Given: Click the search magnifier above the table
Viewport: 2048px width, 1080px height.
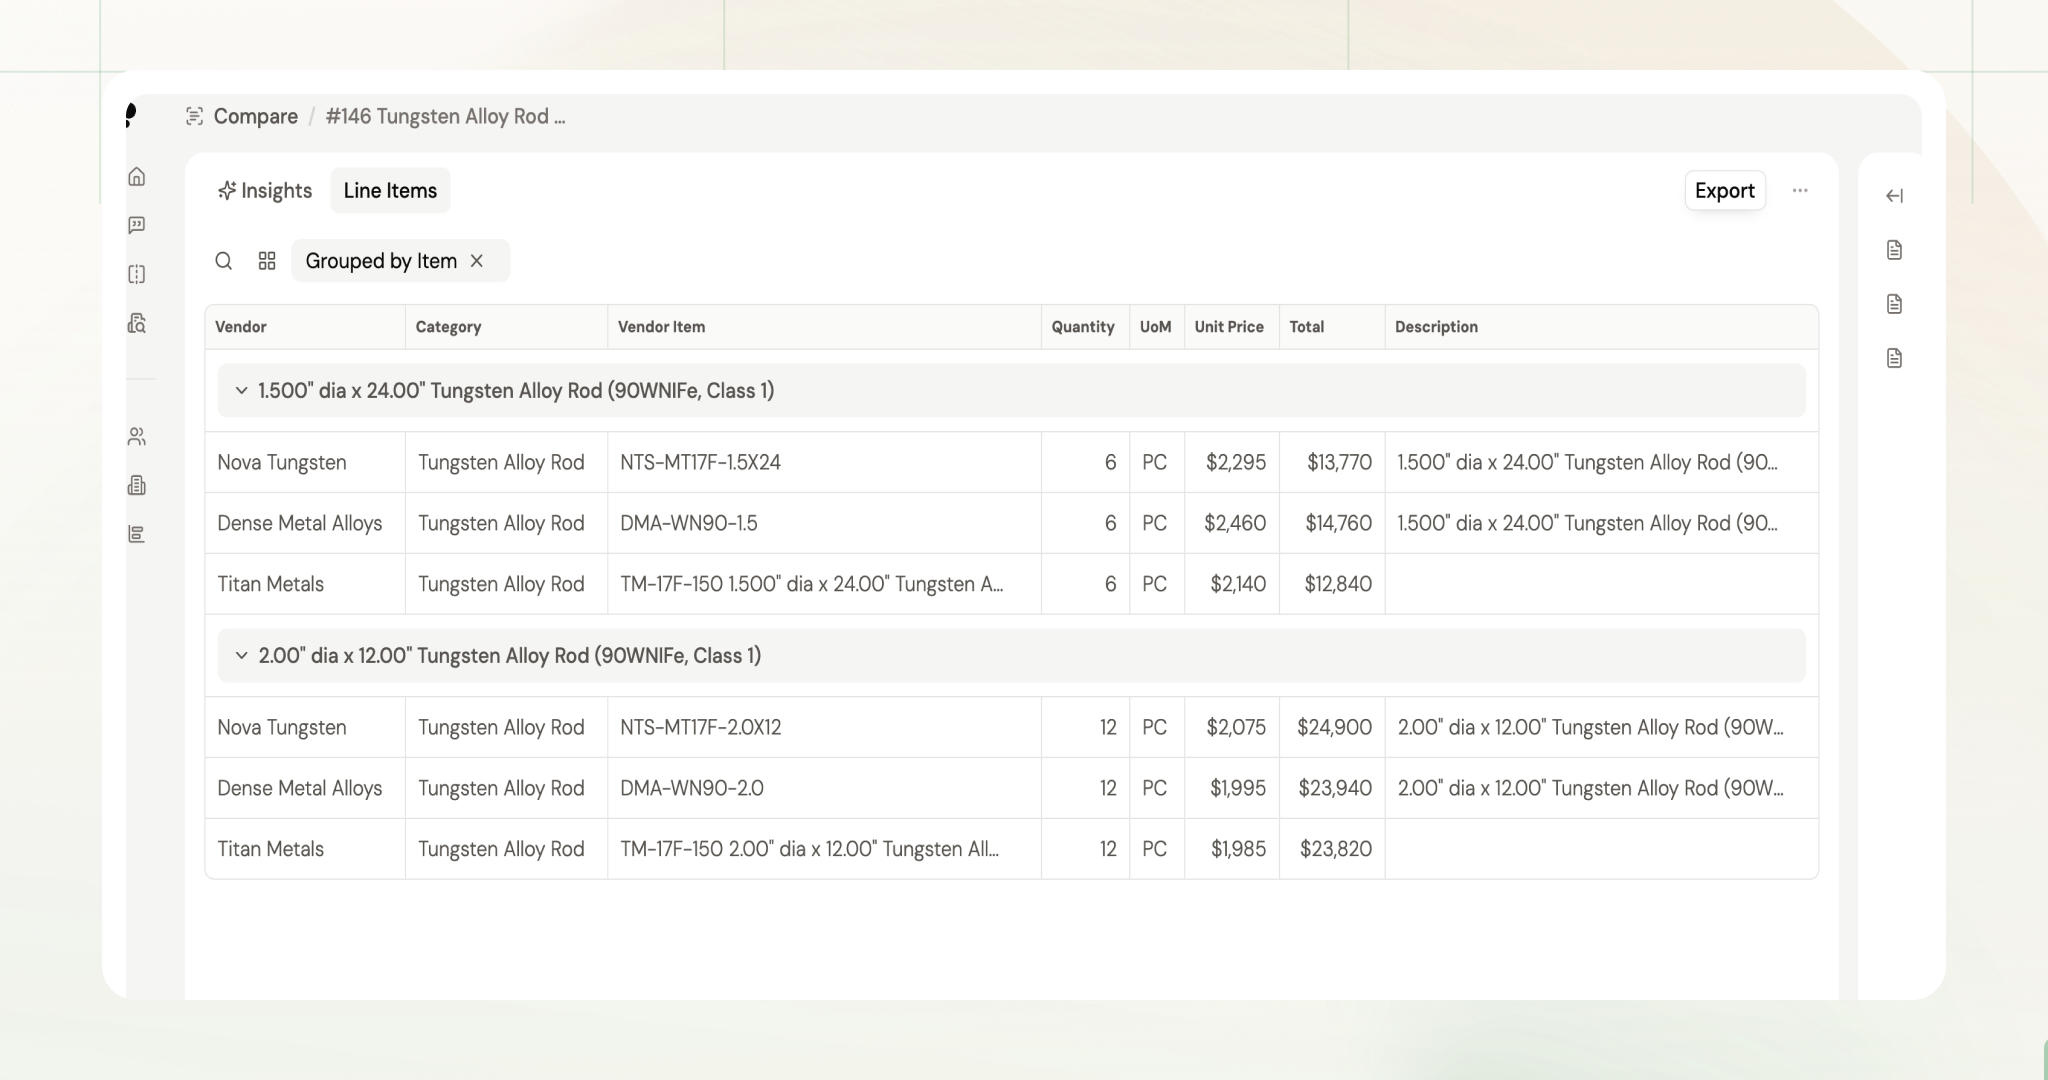Looking at the screenshot, I should [x=224, y=261].
